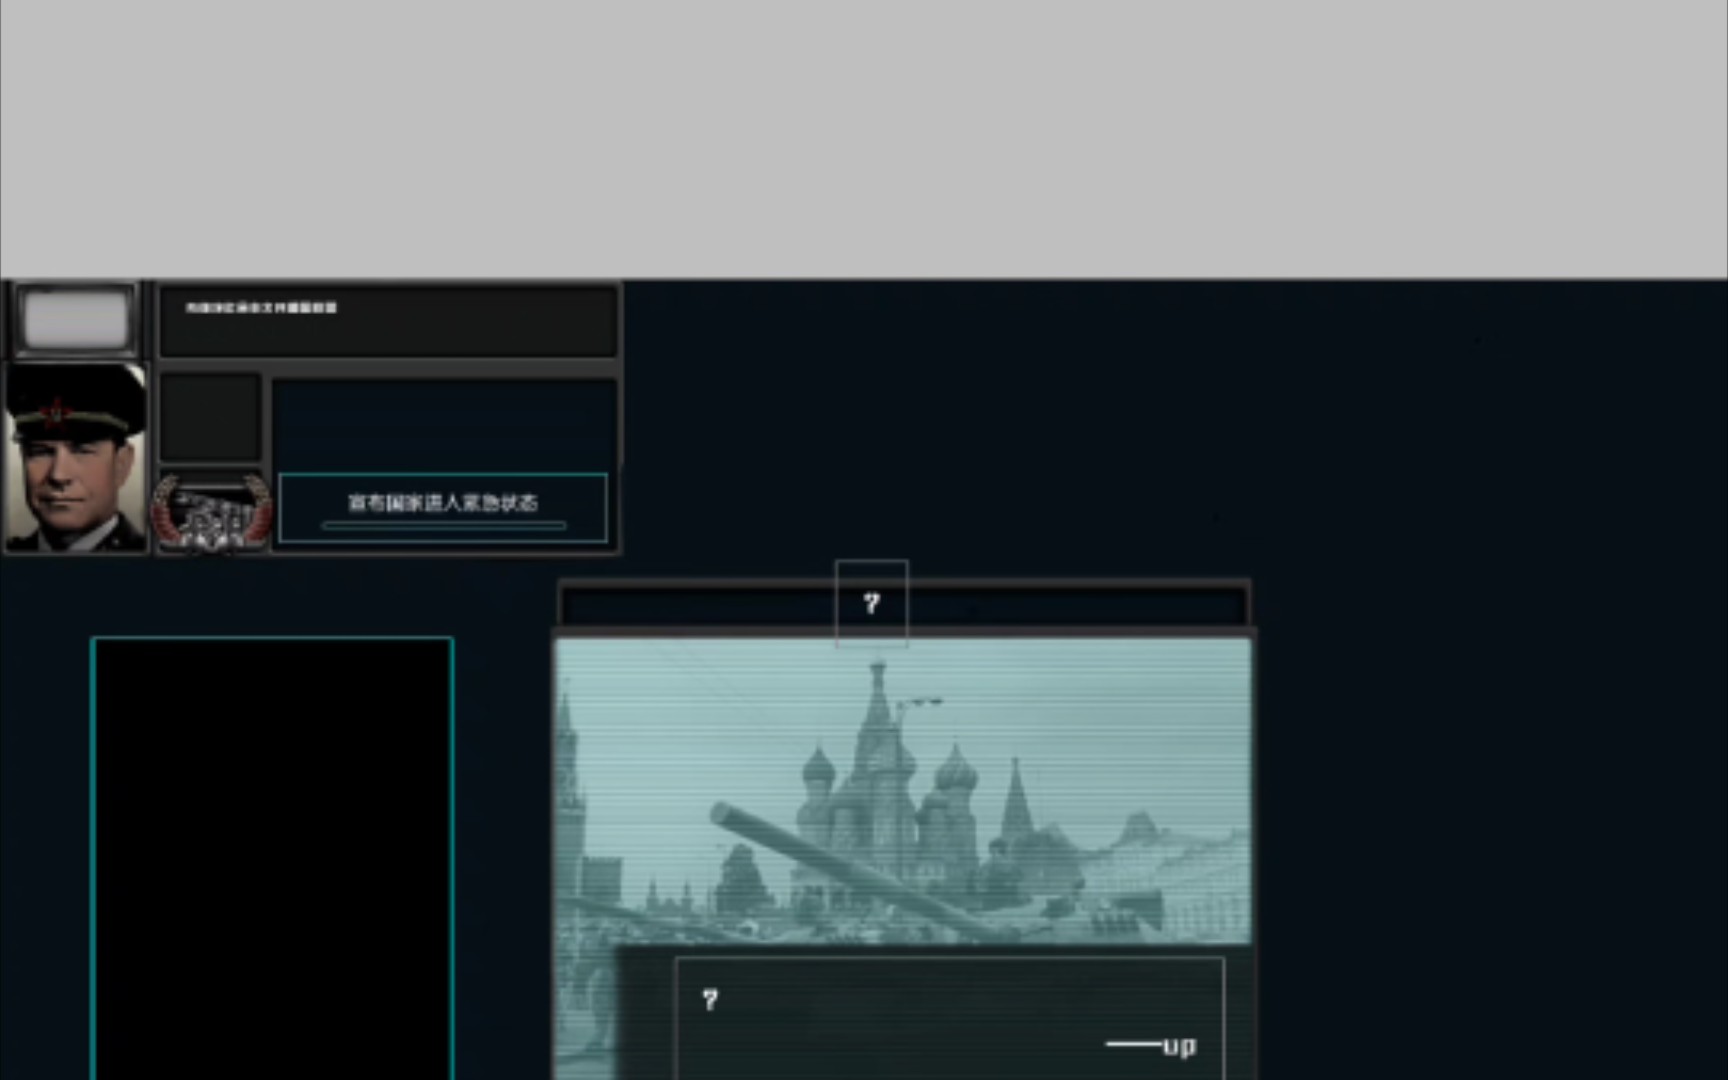Click the blank grey screen box
1728x1080 pixels.
tap(76, 320)
